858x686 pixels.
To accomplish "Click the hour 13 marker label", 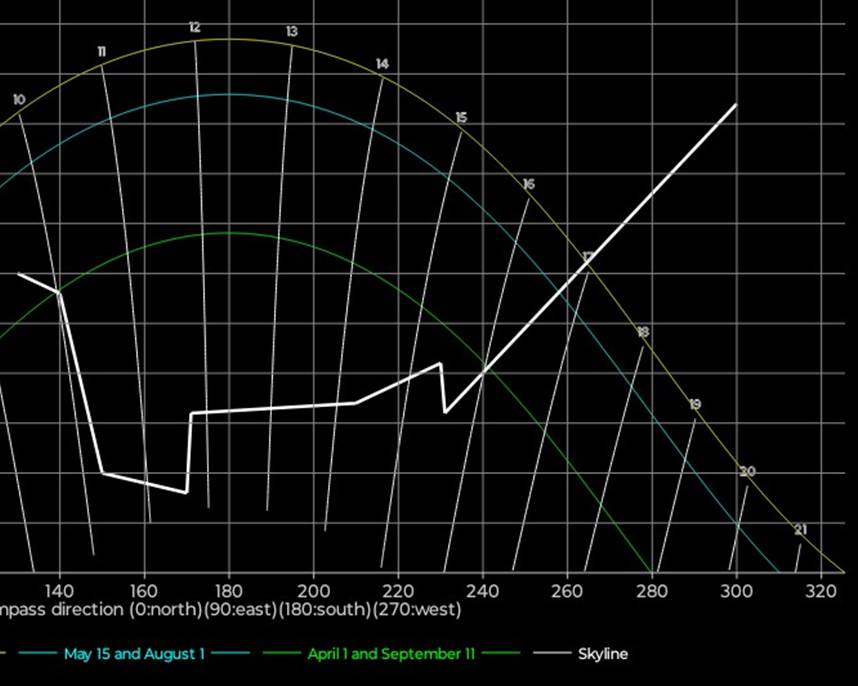I will (x=291, y=32).
